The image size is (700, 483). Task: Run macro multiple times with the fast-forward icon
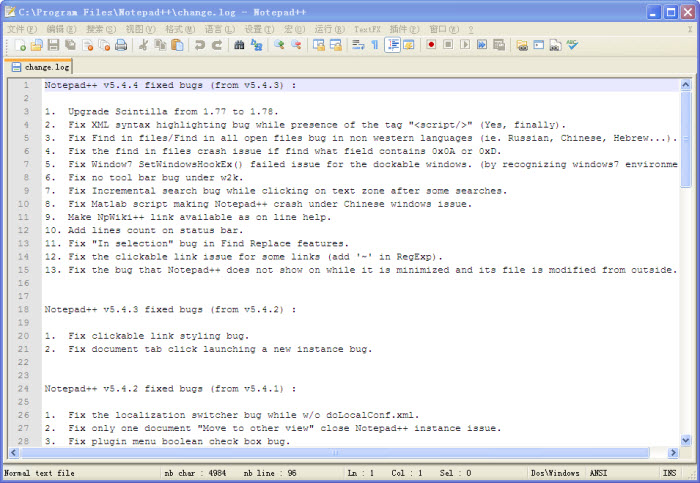click(482, 45)
